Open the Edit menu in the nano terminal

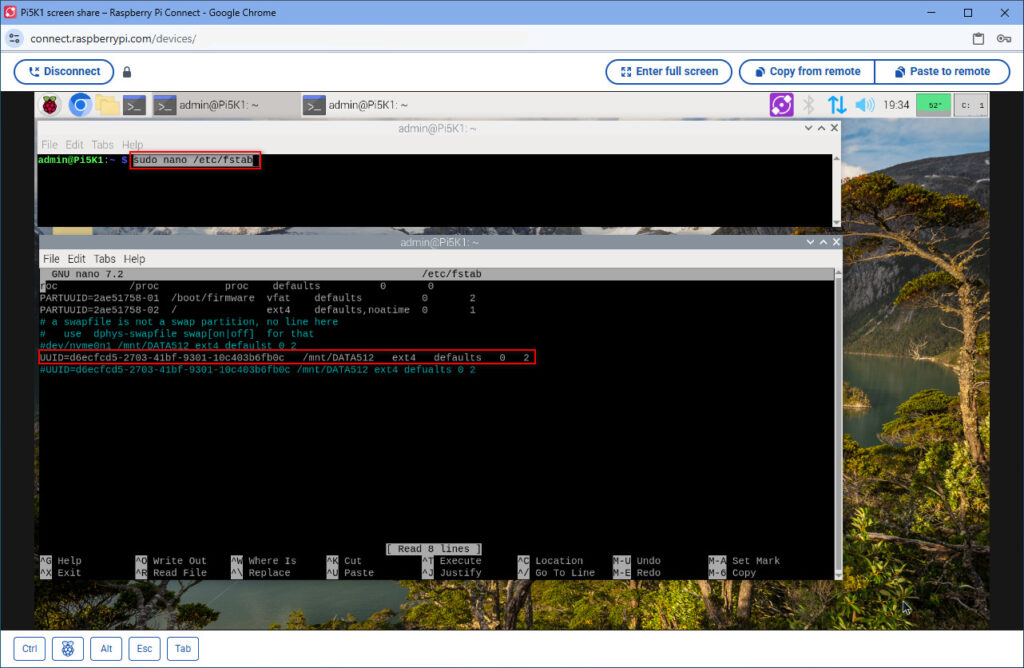pos(76,259)
